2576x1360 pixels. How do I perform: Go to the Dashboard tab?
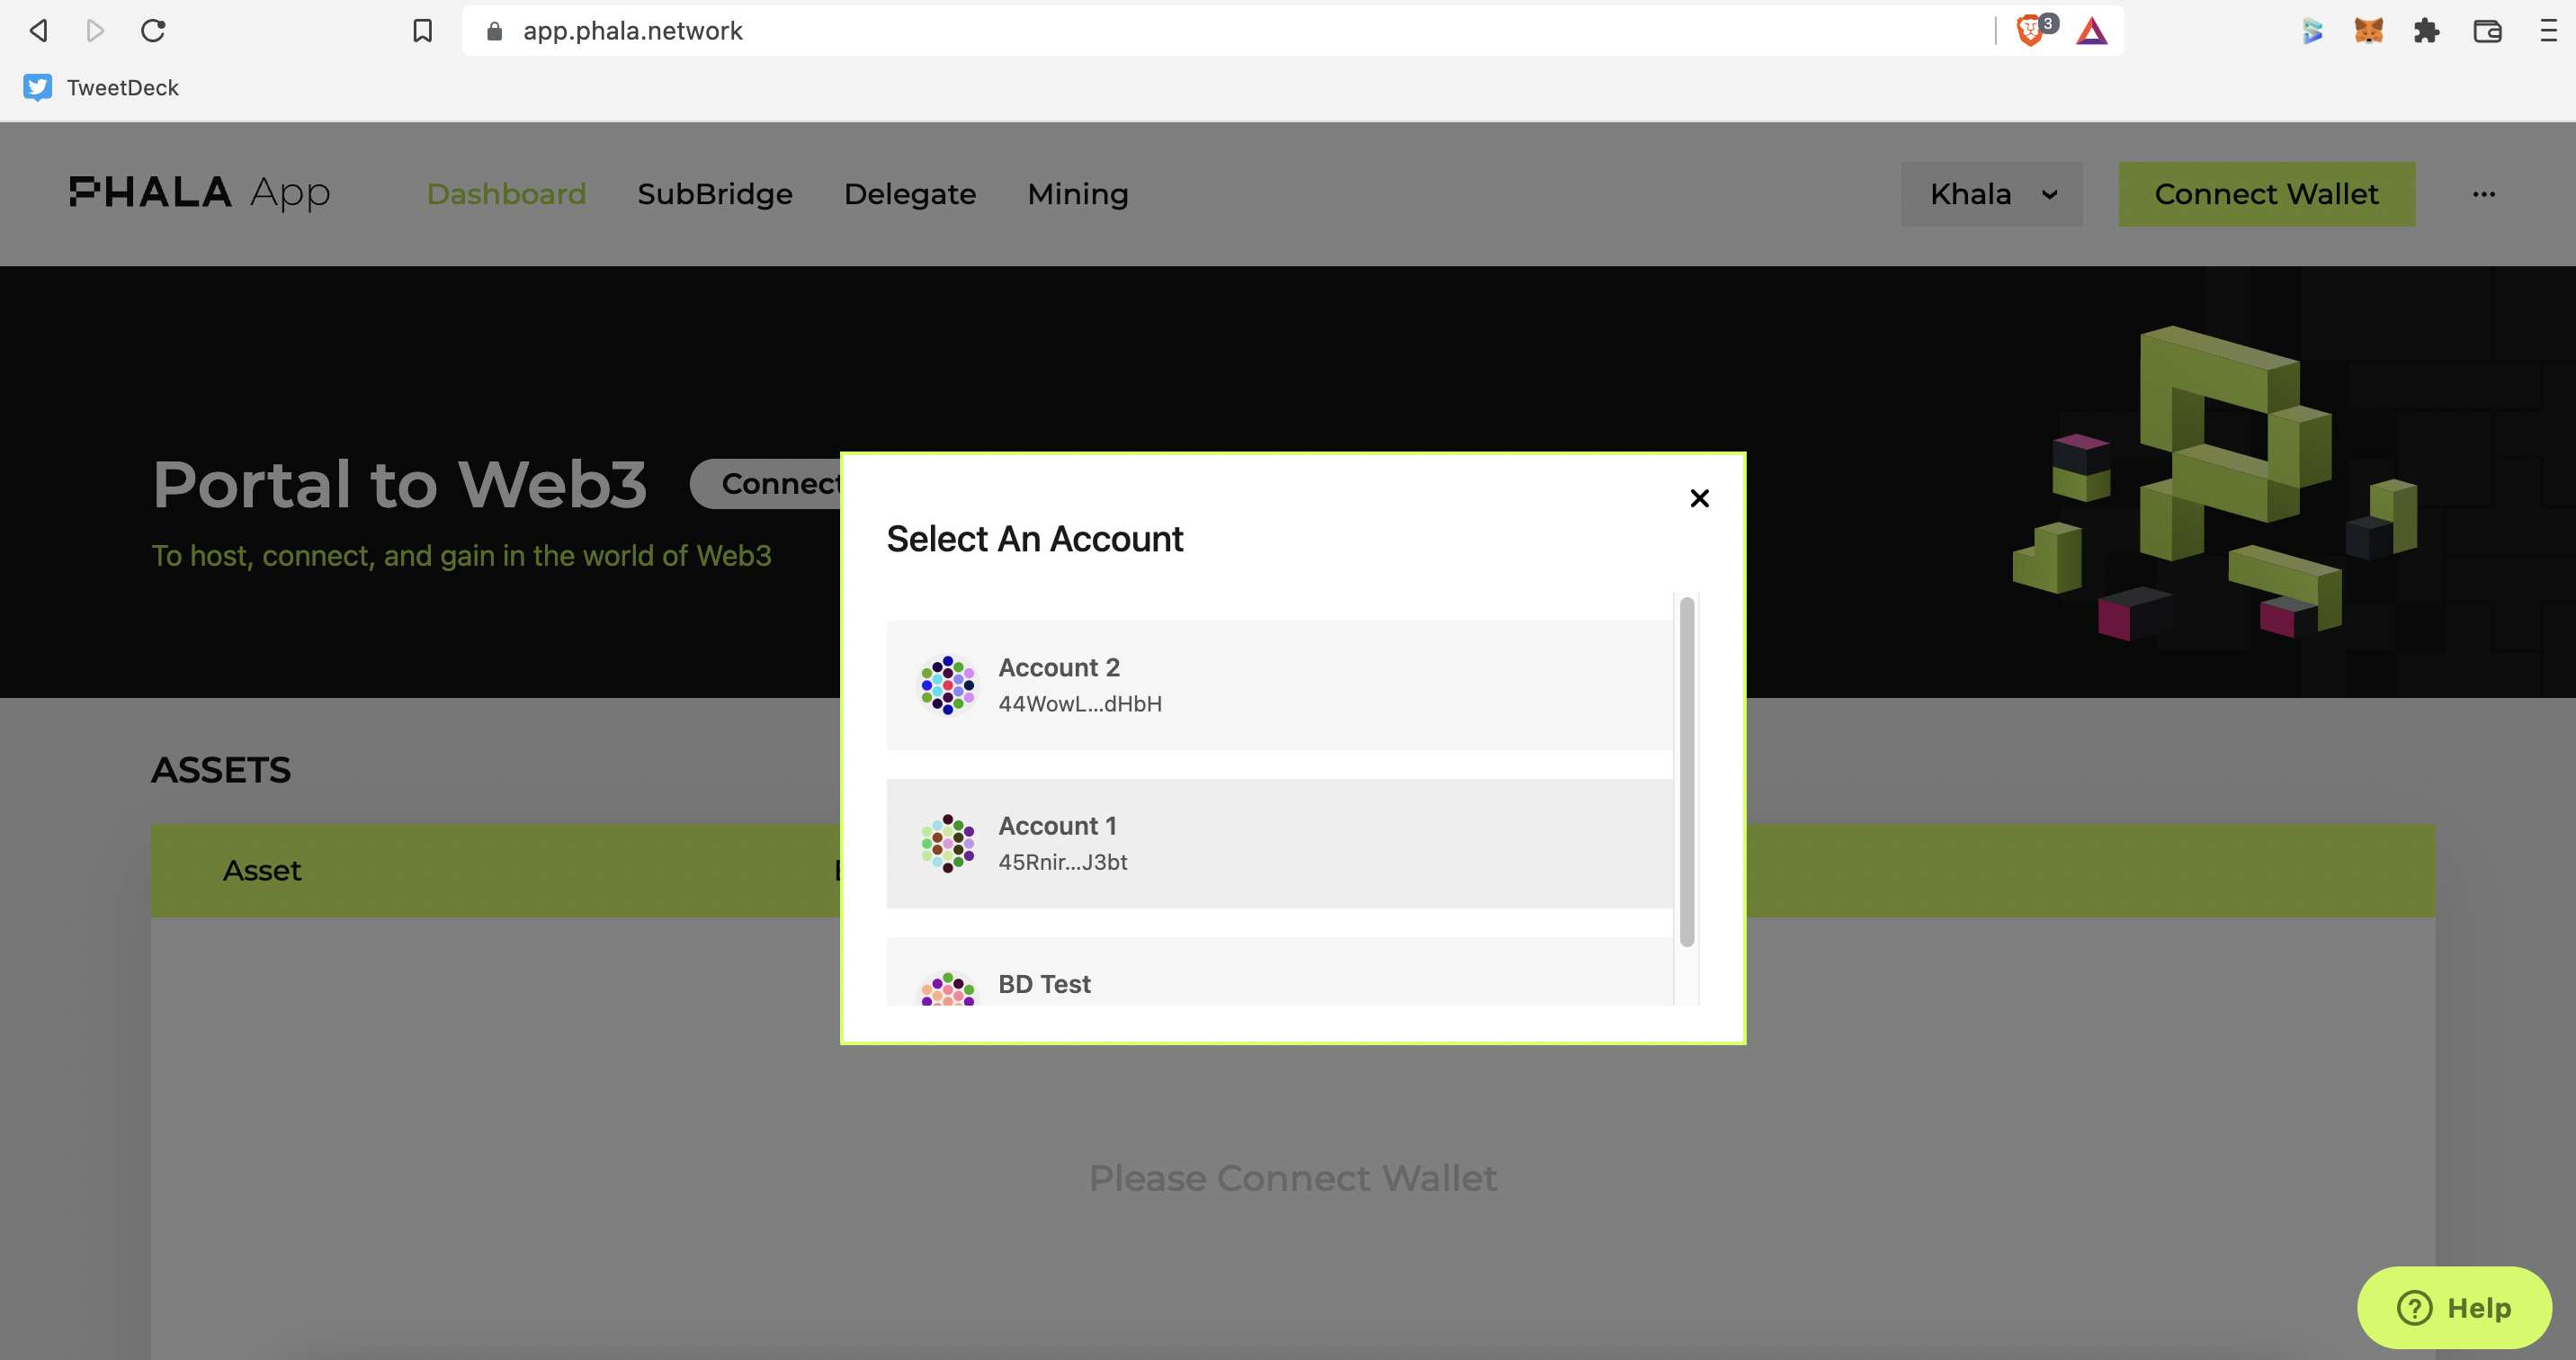coord(506,194)
